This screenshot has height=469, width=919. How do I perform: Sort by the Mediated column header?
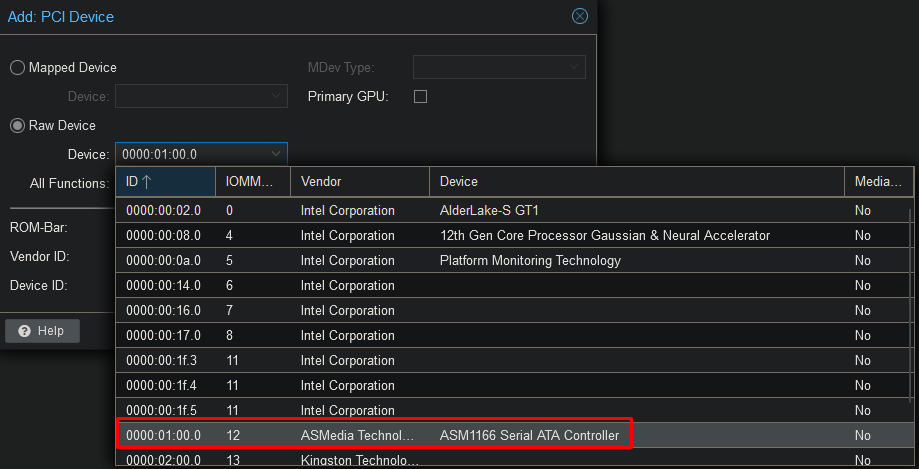click(878, 182)
